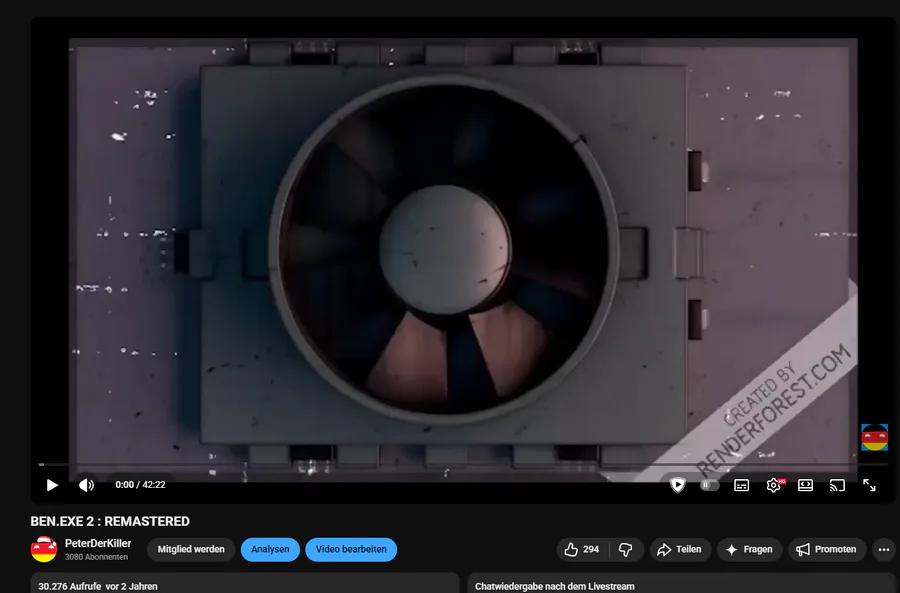Open the PeterDerKiller channel avatar
This screenshot has height=593, width=900.
[44, 549]
